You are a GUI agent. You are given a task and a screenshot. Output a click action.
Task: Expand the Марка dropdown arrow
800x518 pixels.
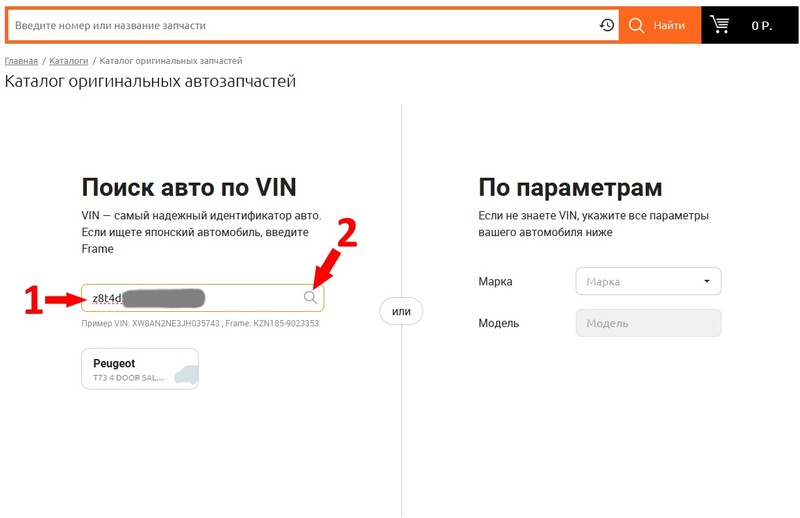coord(707,281)
